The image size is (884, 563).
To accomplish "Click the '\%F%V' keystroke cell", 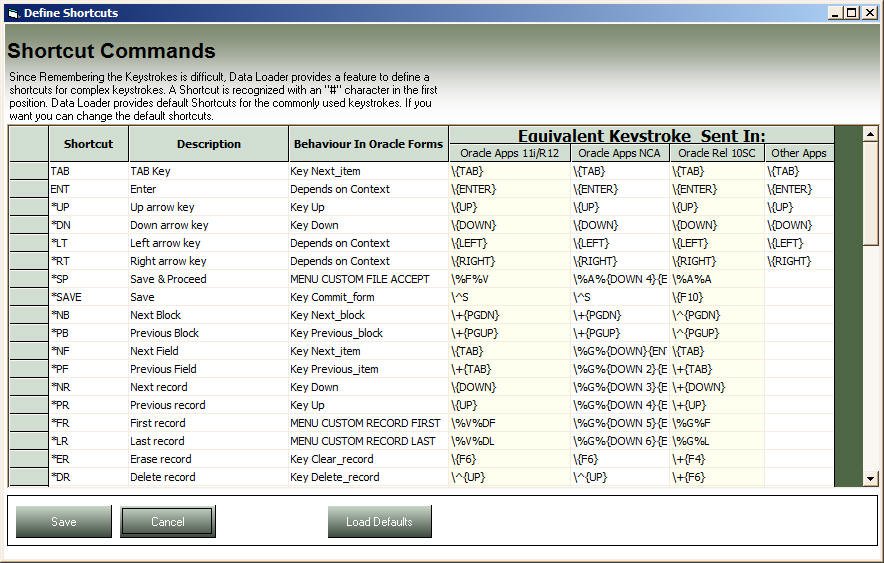I will (510, 280).
